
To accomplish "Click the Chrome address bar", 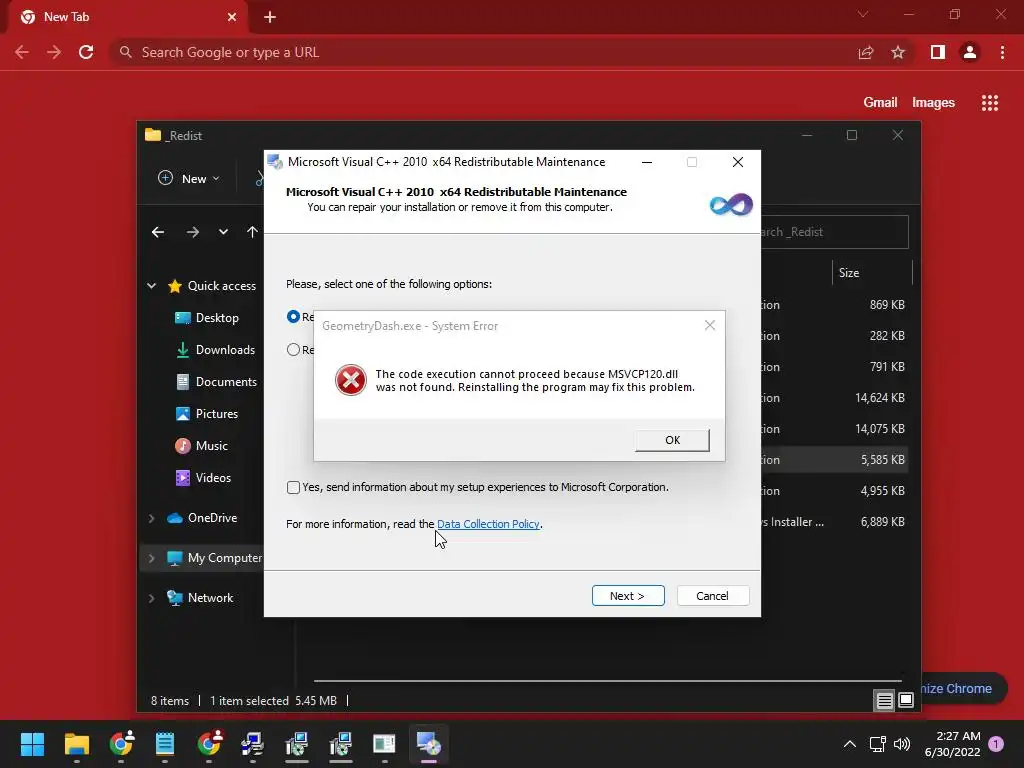I will point(483,52).
